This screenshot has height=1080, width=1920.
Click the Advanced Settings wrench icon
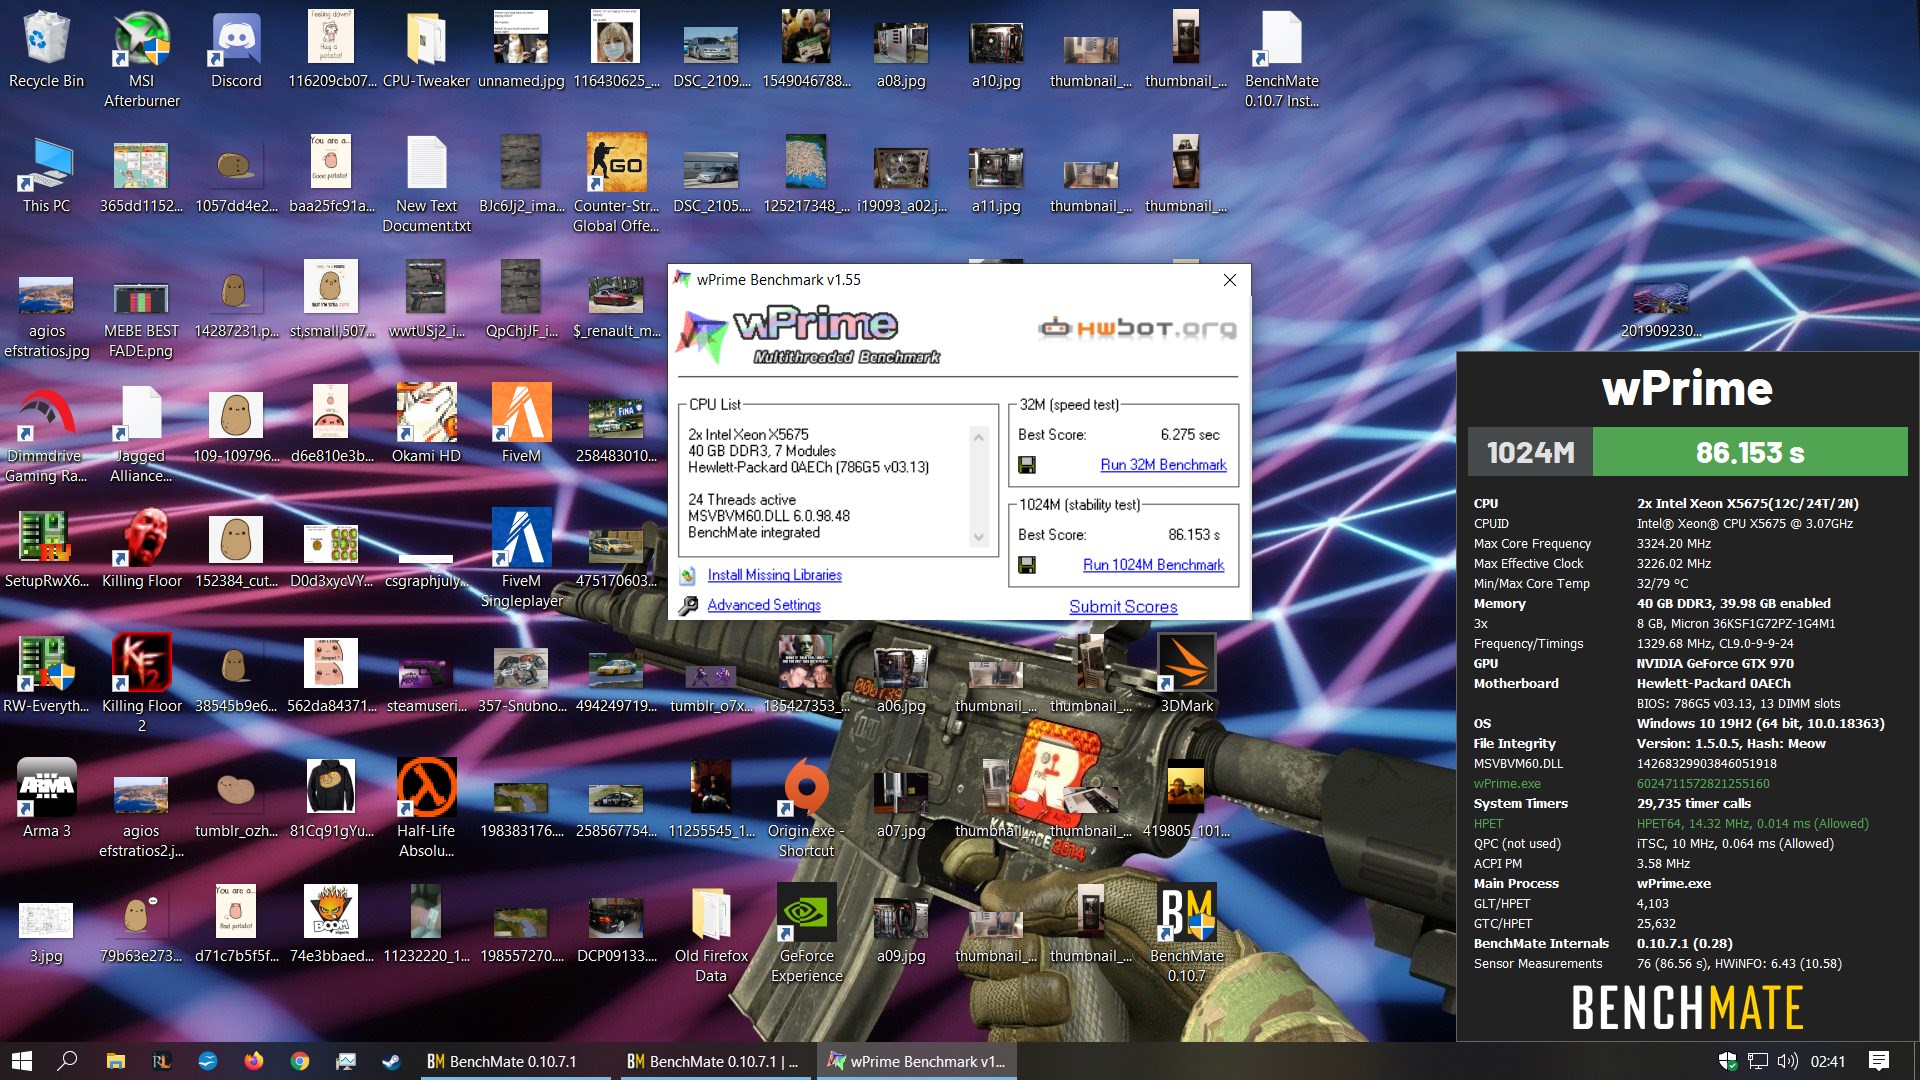[x=688, y=605]
